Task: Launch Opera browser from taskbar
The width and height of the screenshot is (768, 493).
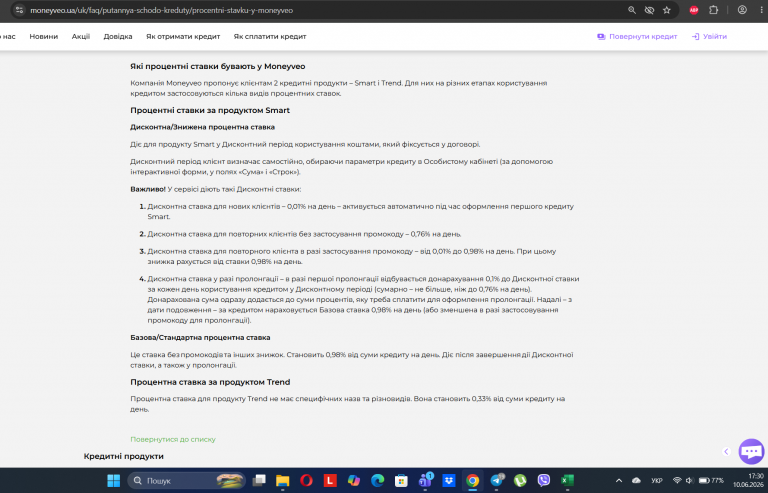Action: (x=306, y=481)
